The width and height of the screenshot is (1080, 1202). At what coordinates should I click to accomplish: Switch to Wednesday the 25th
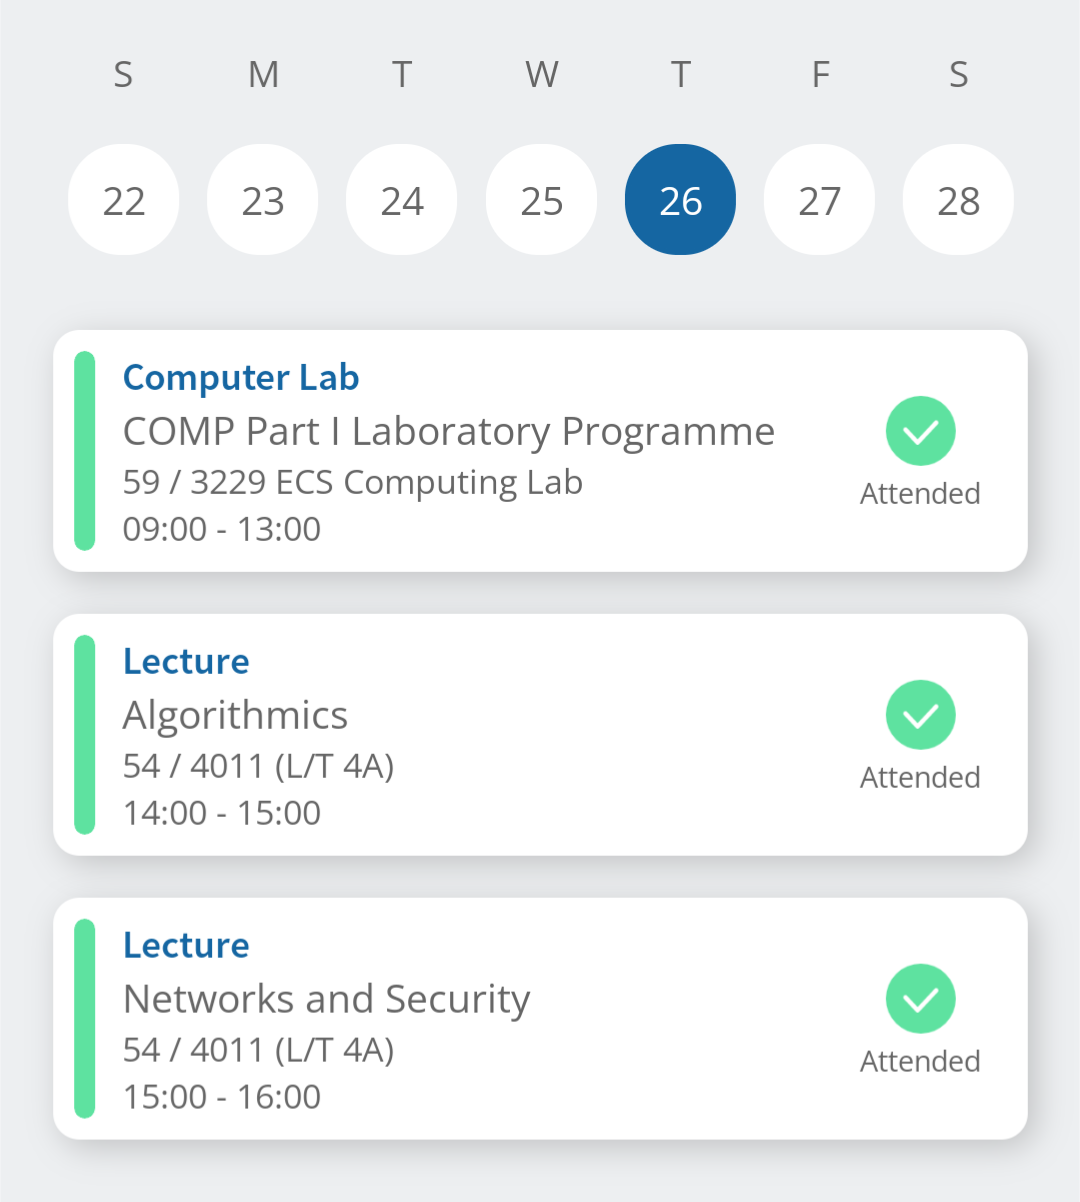pyautogui.click(x=541, y=200)
